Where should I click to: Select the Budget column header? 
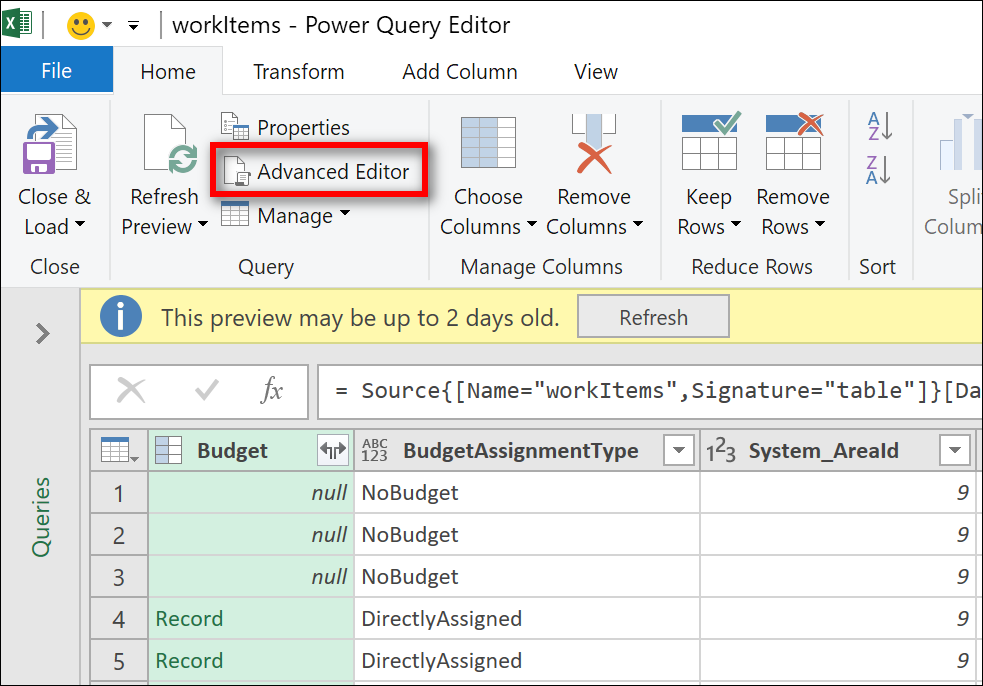232,450
